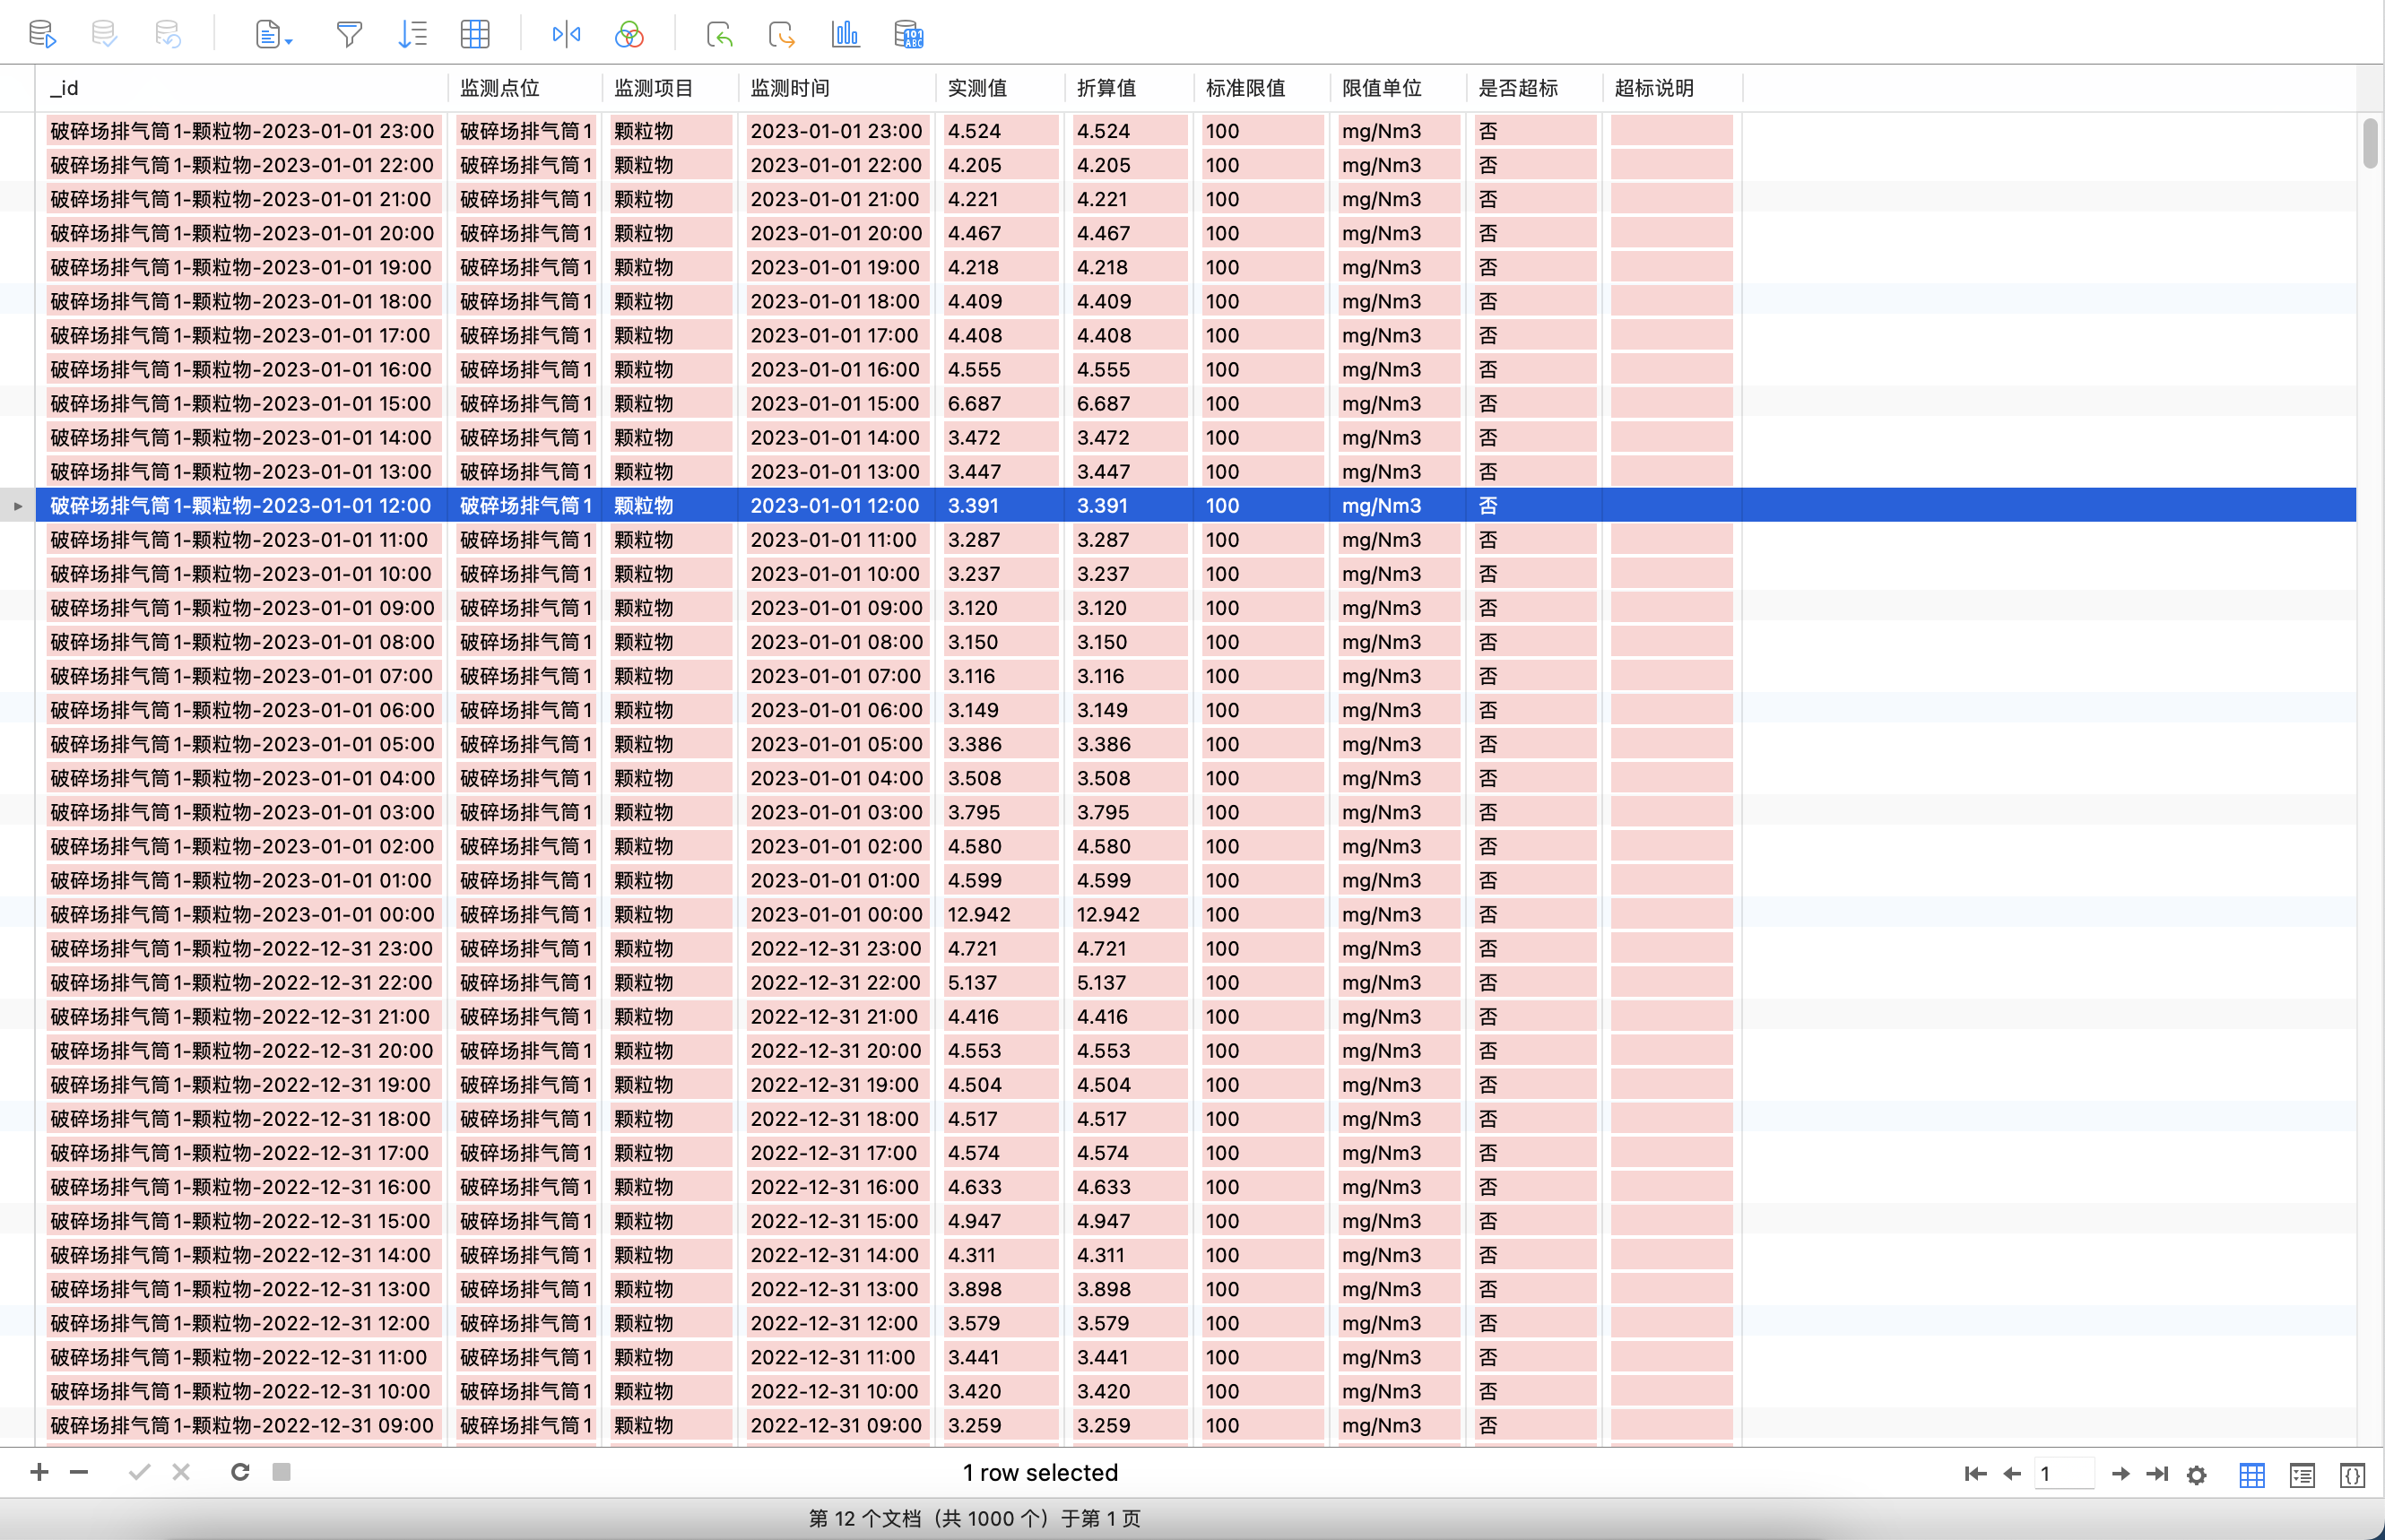The image size is (2385, 1540).
Task: Click the 实测值 cell 12.942
Action: [1000, 915]
